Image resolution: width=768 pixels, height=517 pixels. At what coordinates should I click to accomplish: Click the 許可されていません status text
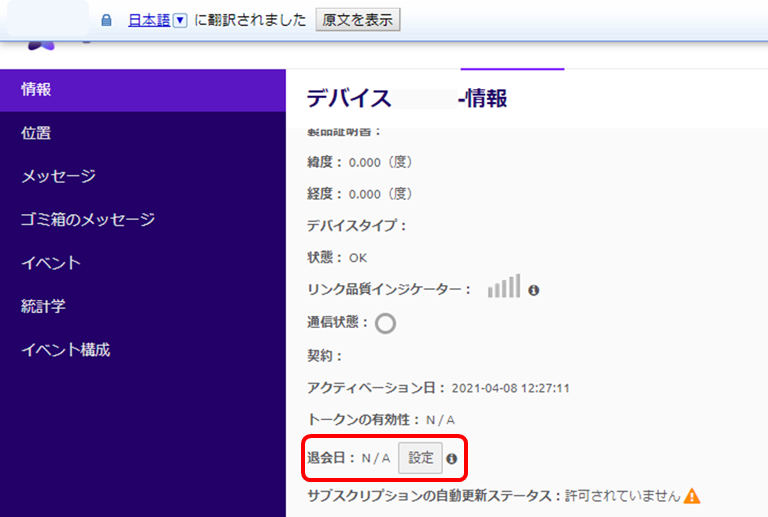click(623, 496)
